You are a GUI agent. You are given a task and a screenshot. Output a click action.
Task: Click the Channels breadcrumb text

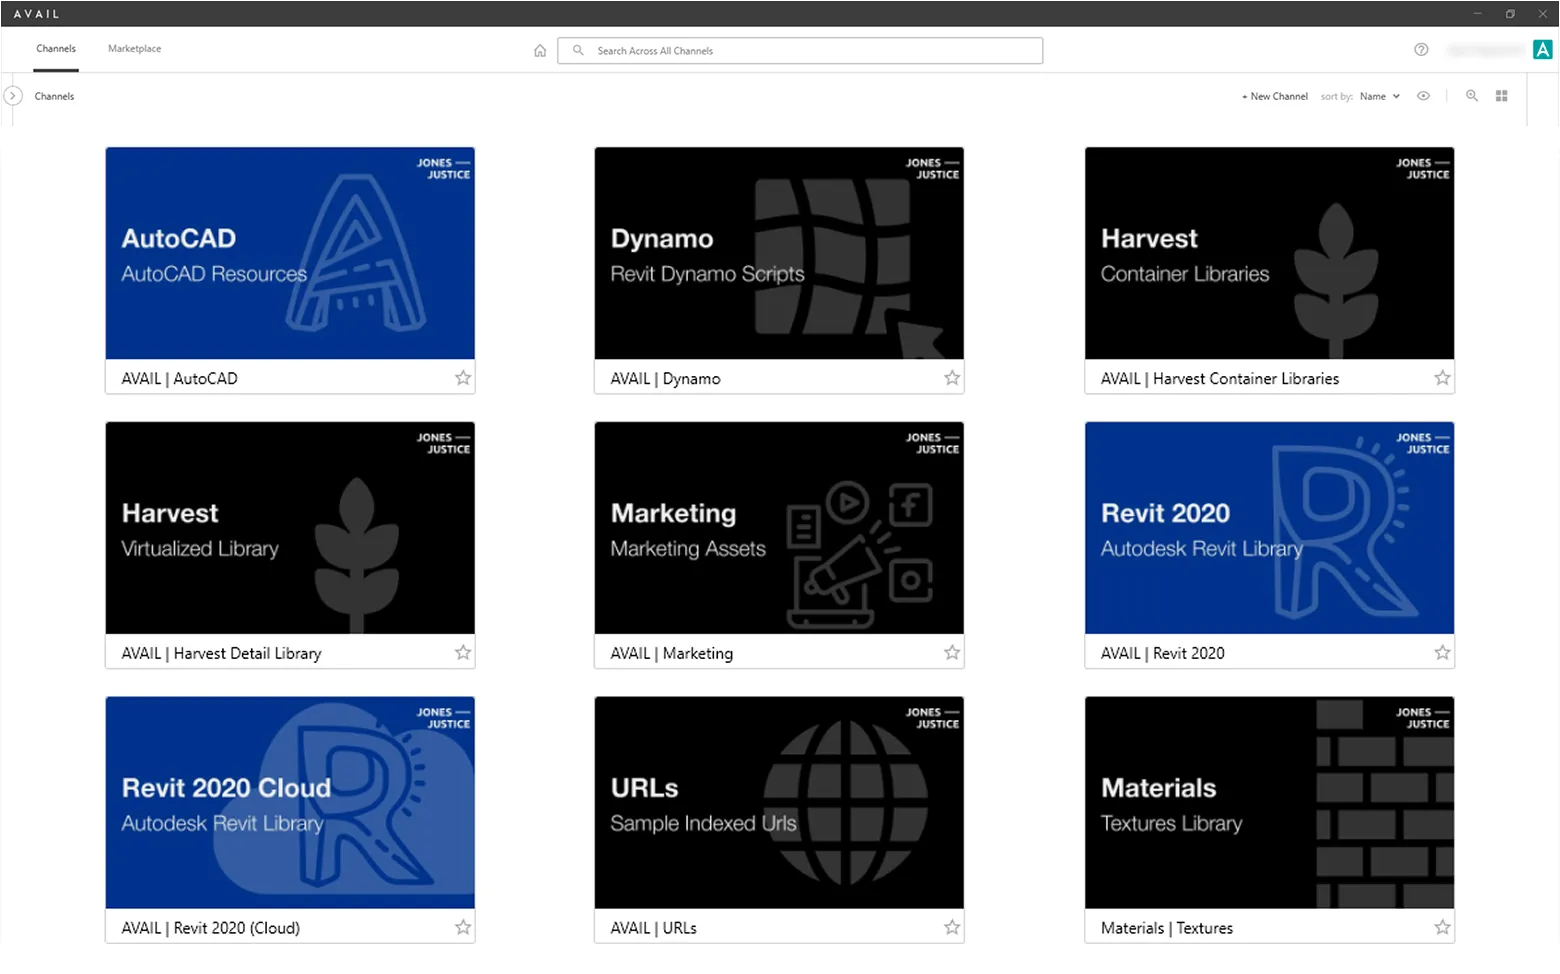[54, 96]
